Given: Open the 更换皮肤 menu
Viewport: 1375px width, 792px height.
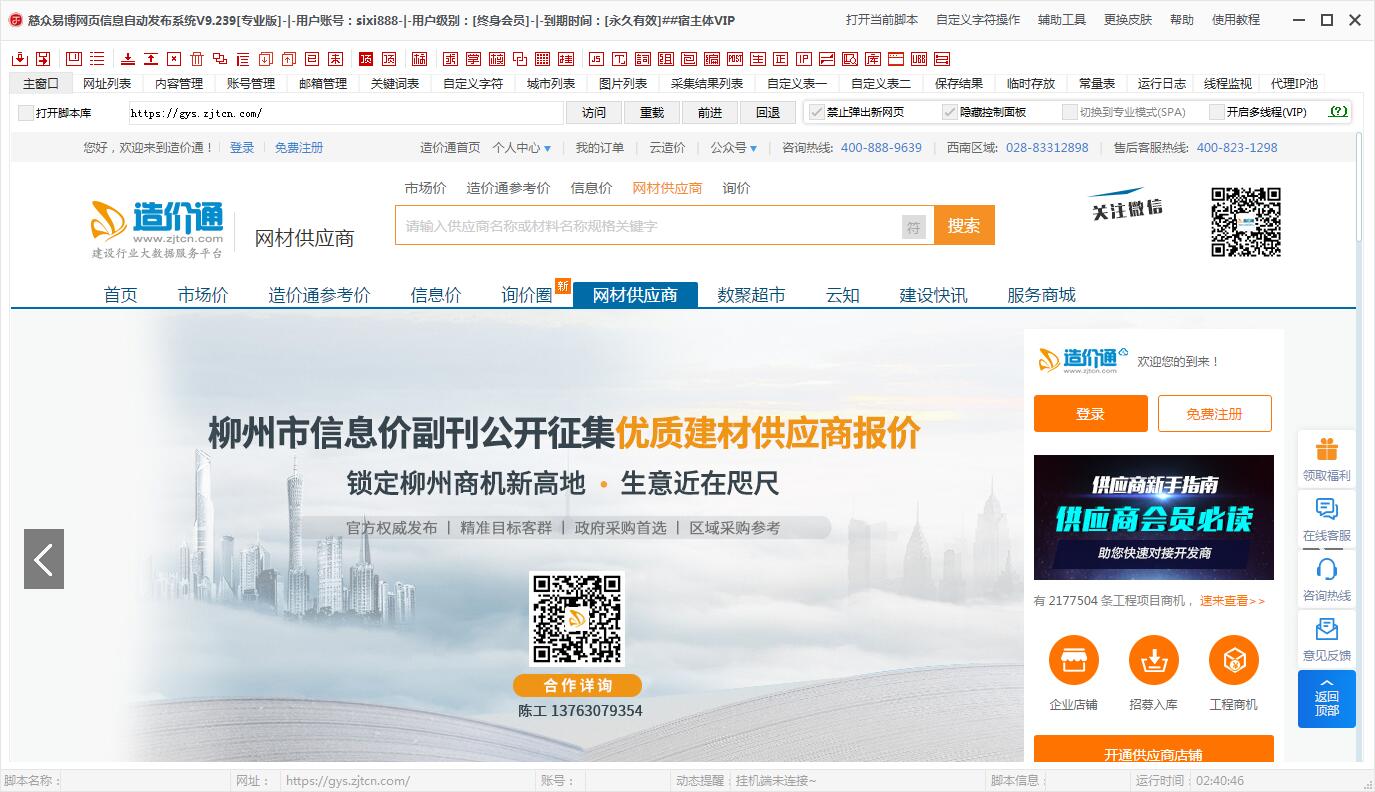Looking at the screenshot, I should coord(1127,19).
